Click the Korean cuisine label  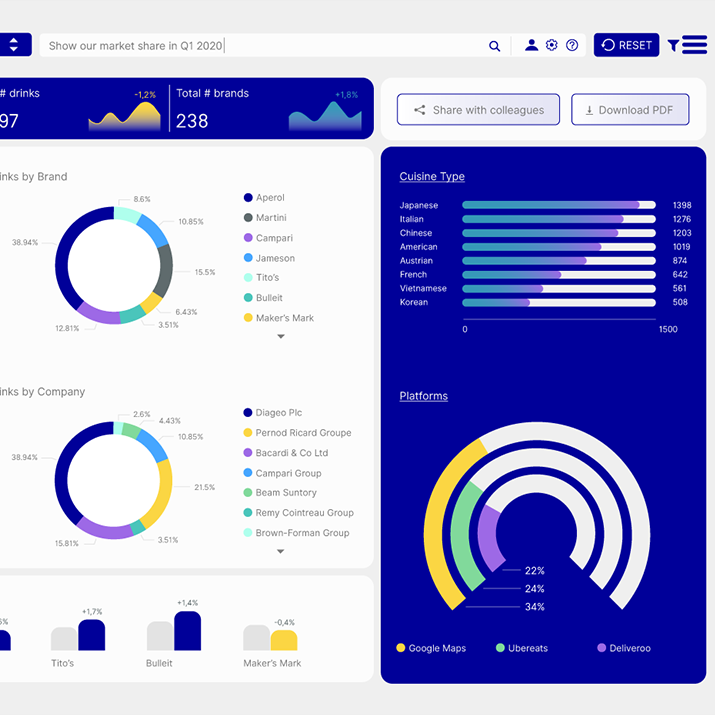(414, 302)
